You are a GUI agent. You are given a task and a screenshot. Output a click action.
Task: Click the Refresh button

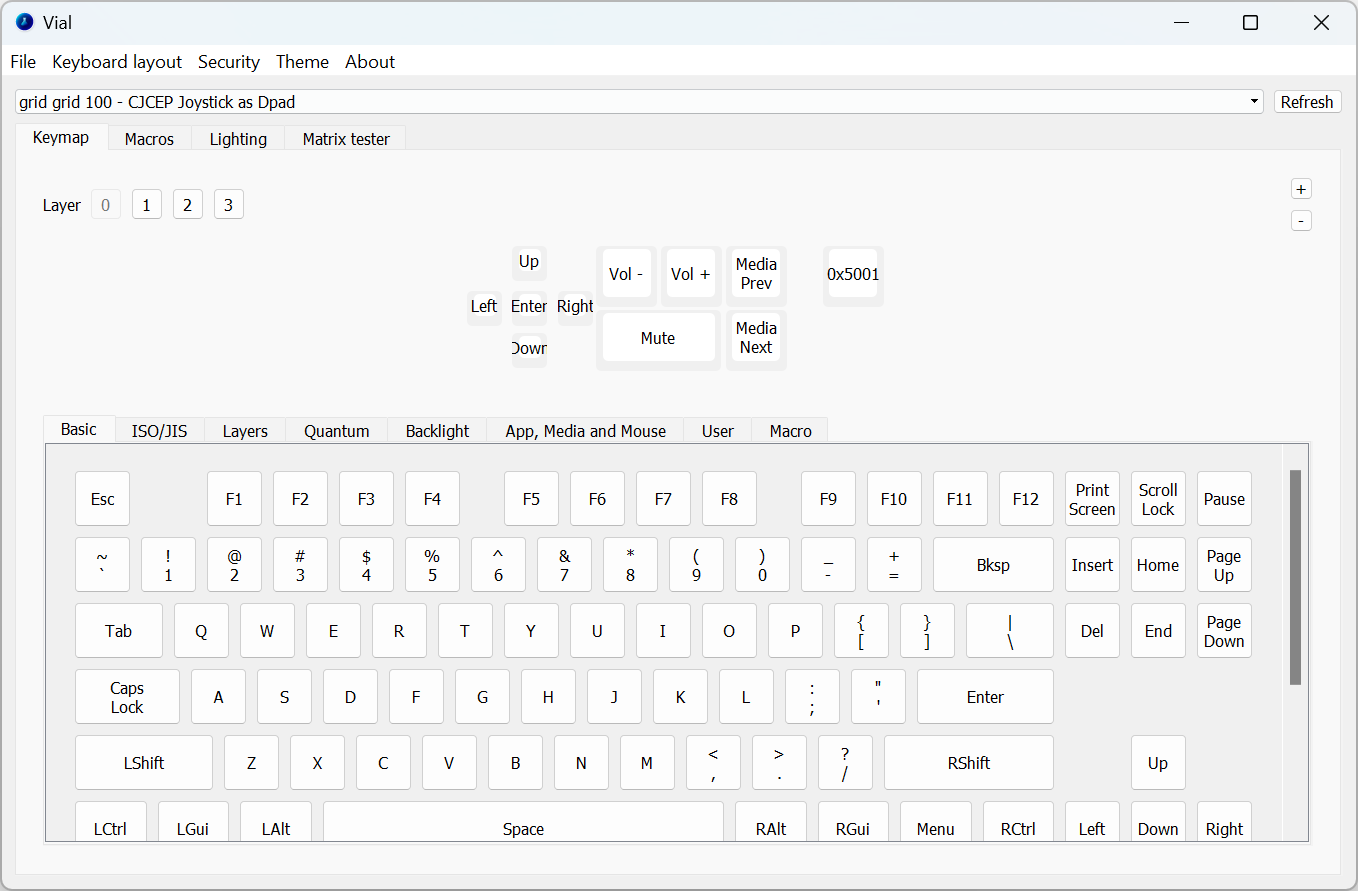pos(1307,102)
